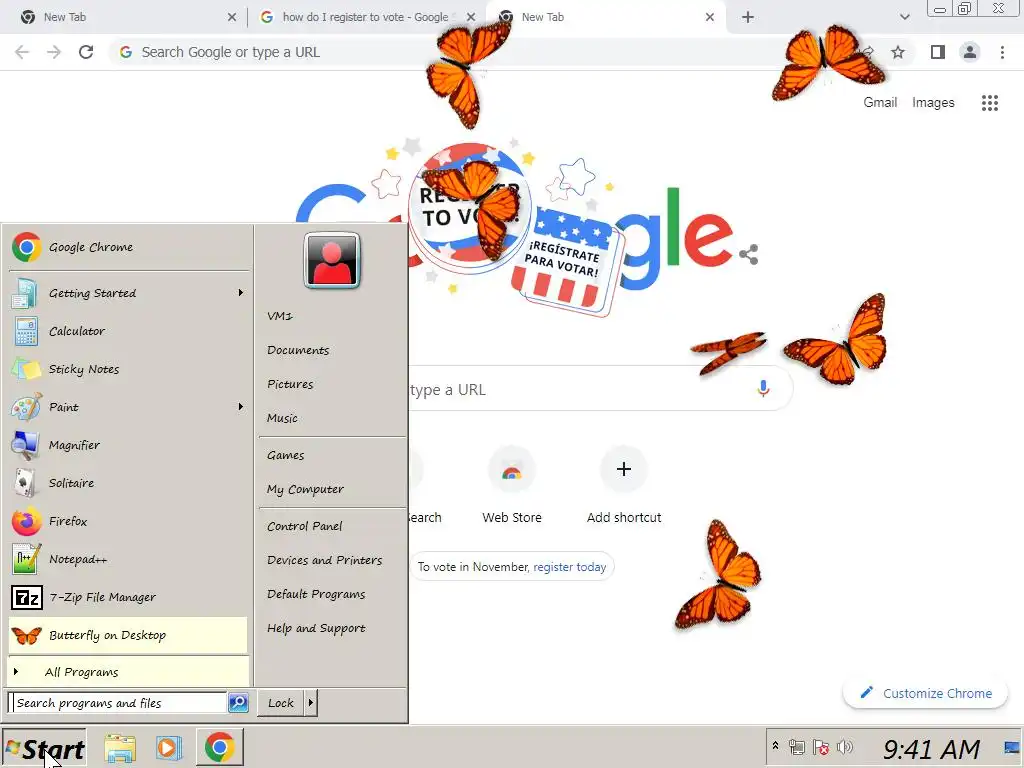Open Chrome profile avatar menu

point(970,52)
